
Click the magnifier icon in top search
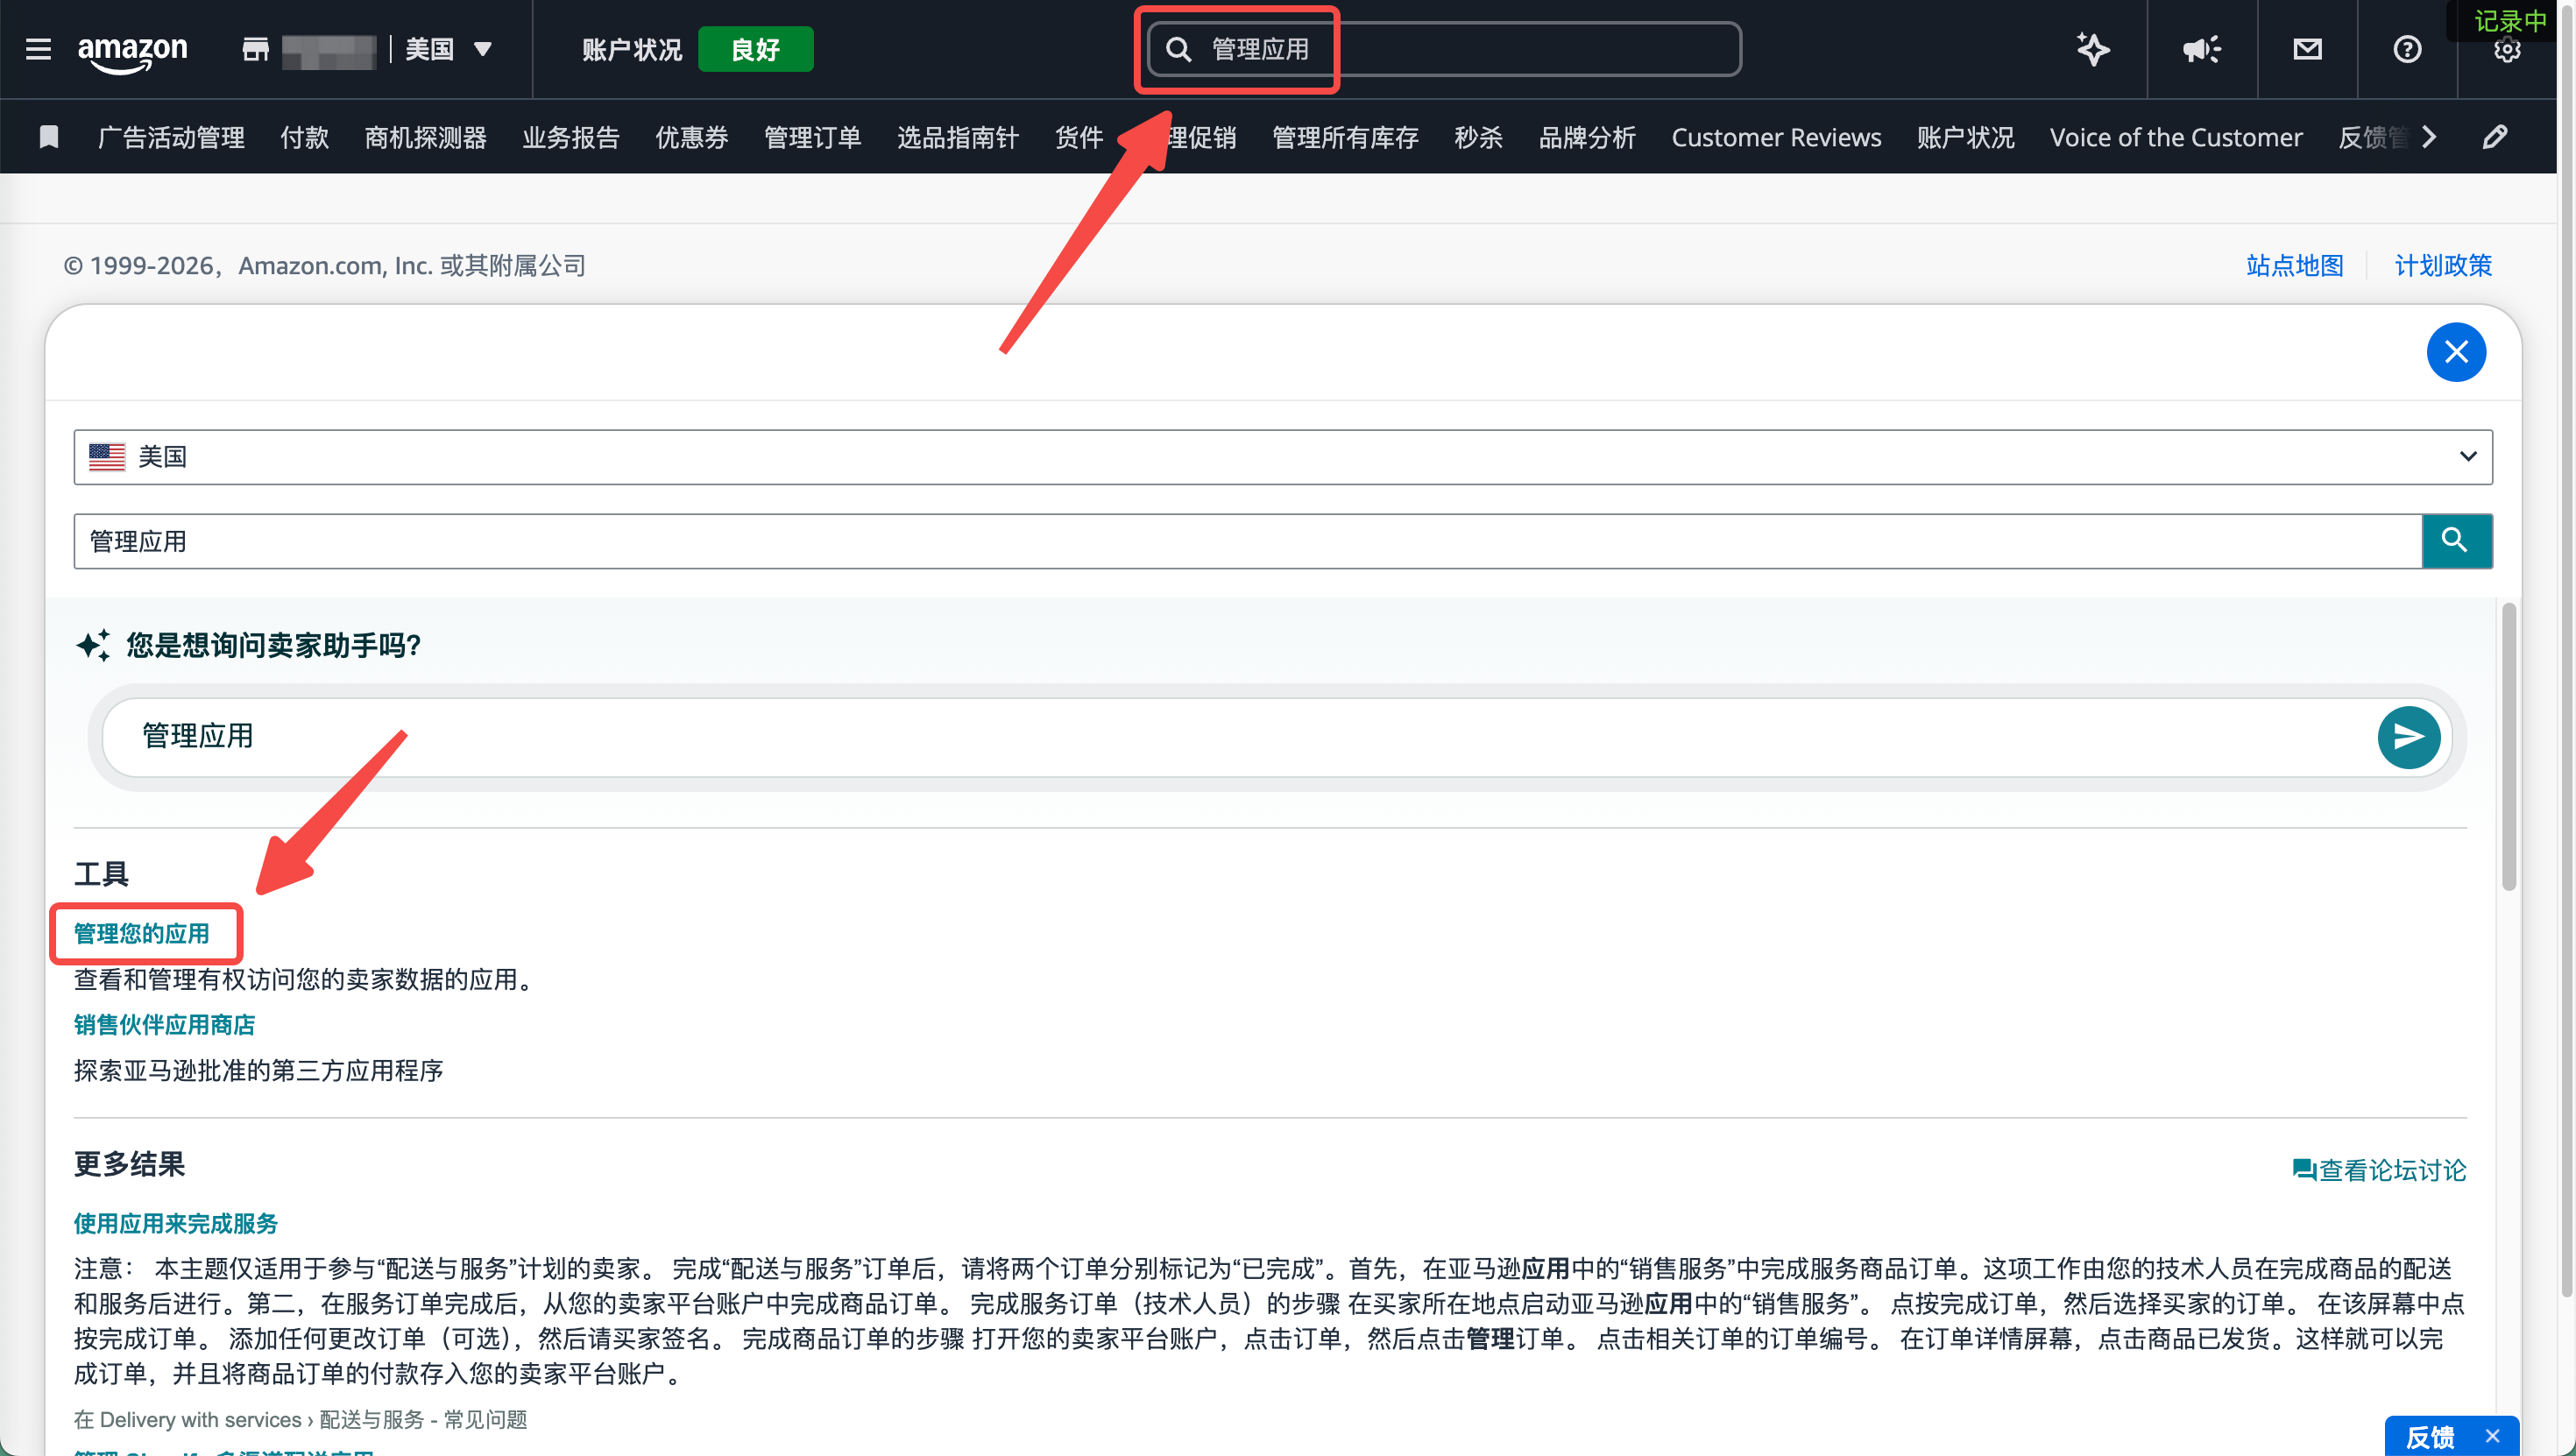[x=1179, y=49]
